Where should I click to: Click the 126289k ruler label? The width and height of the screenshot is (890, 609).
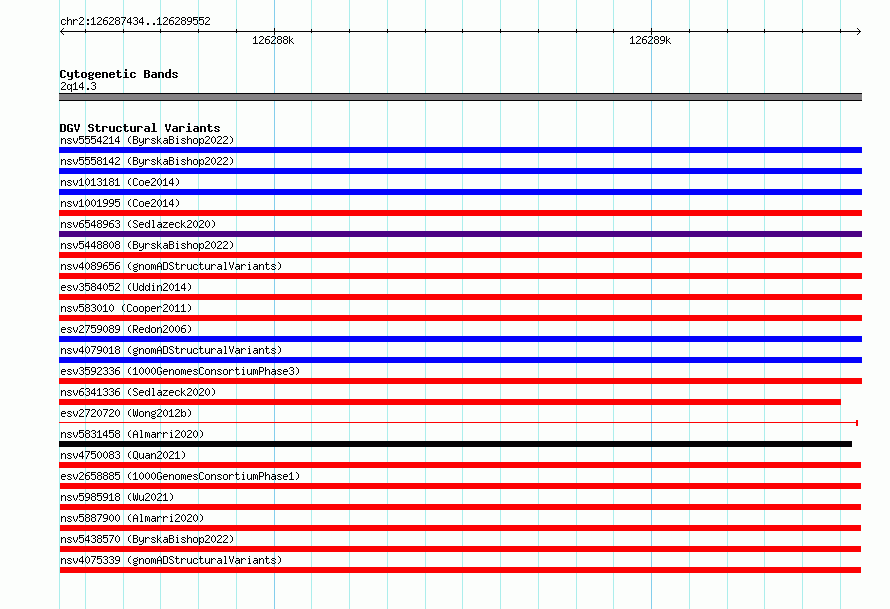(x=650, y=40)
